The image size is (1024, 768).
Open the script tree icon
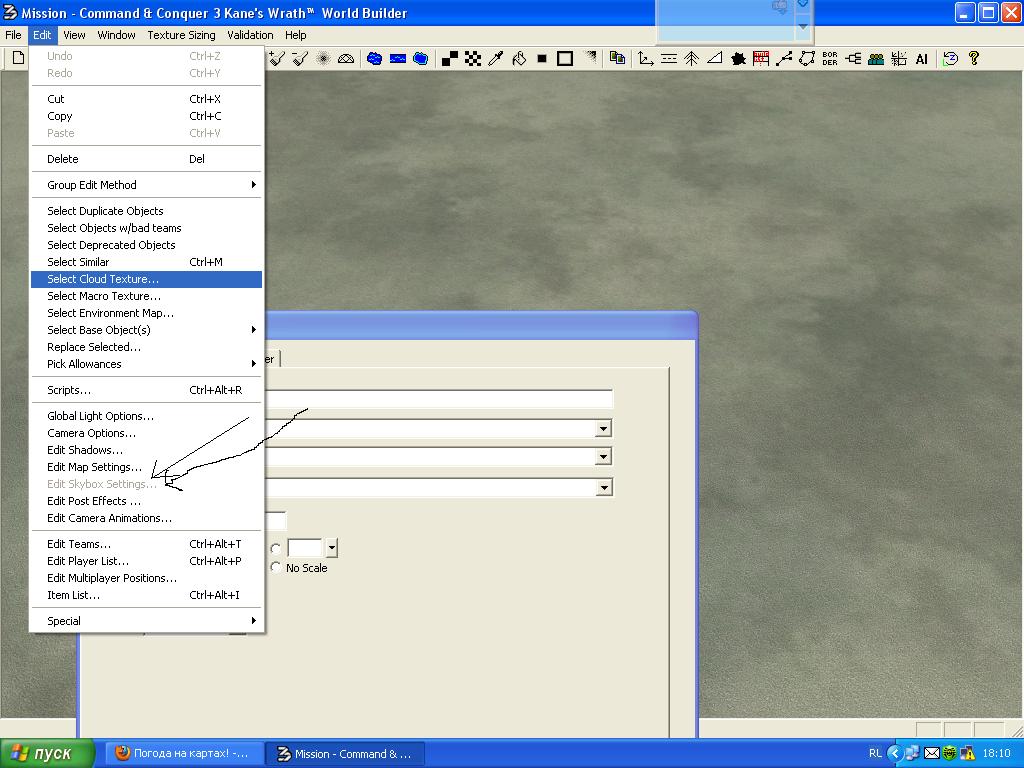point(853,59)
